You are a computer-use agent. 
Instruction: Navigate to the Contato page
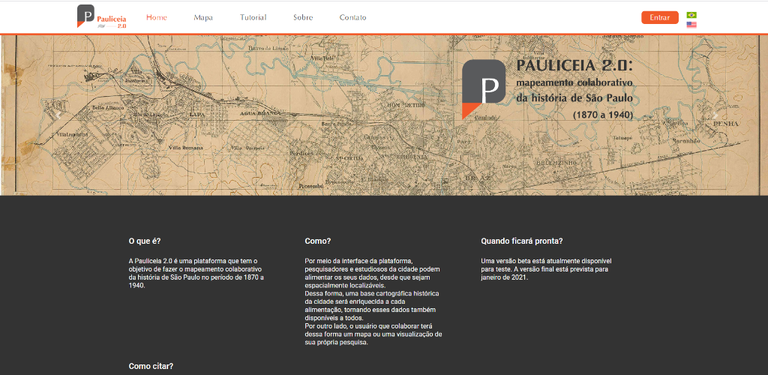click(x=353, y=18)
